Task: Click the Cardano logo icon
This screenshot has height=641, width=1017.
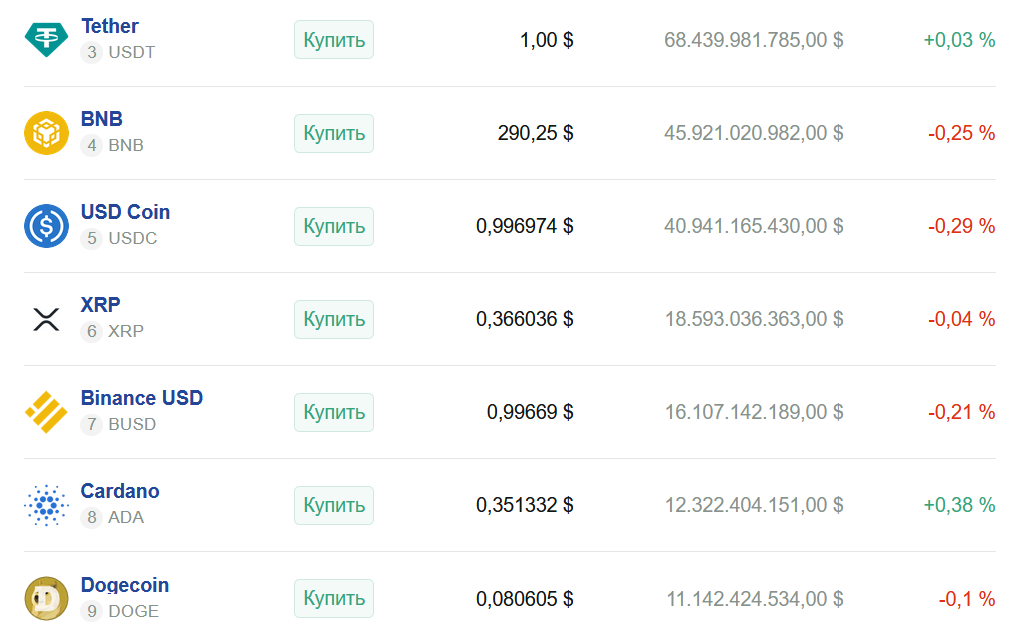Action: (46, 505)
